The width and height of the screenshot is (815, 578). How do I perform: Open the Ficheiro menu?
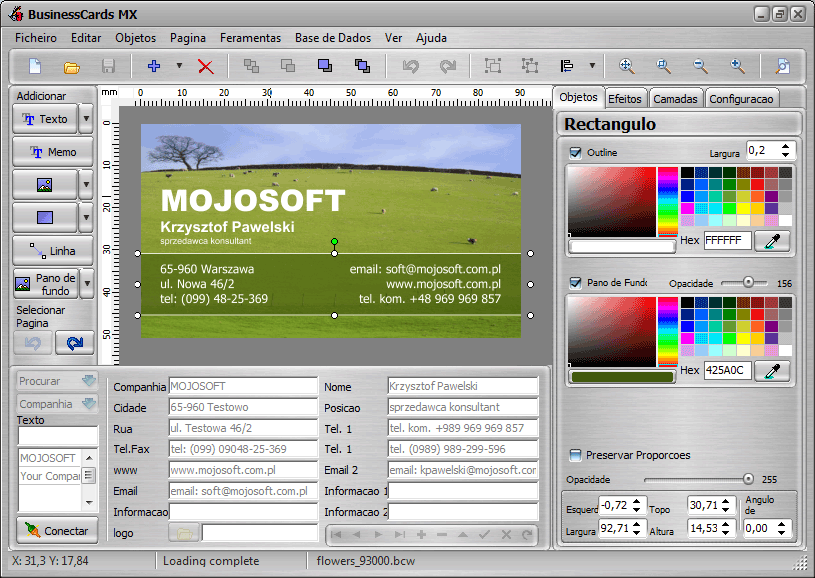pyautogui.click(x=36, y=38)
